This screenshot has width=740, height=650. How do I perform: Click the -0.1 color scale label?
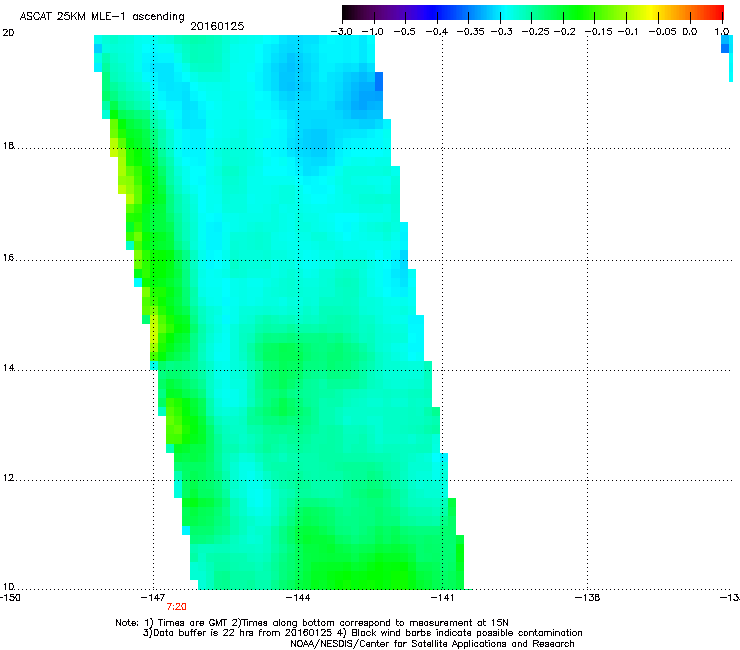(628, 32)
